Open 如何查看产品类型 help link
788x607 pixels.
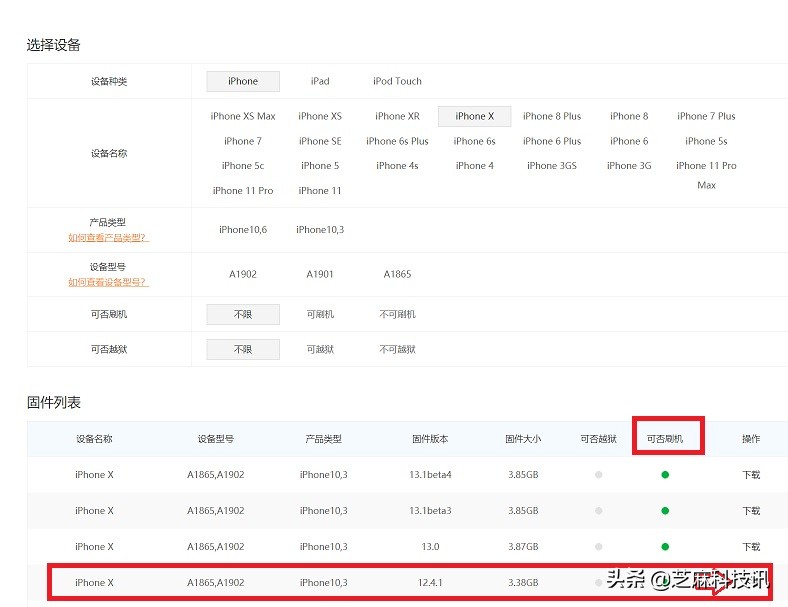tap(108, 238)
